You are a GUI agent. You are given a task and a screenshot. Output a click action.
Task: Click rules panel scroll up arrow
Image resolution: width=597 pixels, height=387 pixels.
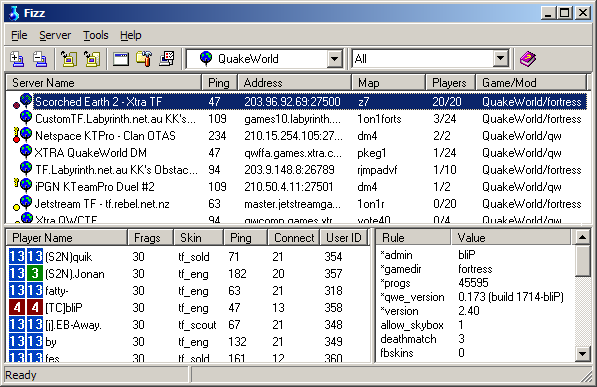click(583, 238)
